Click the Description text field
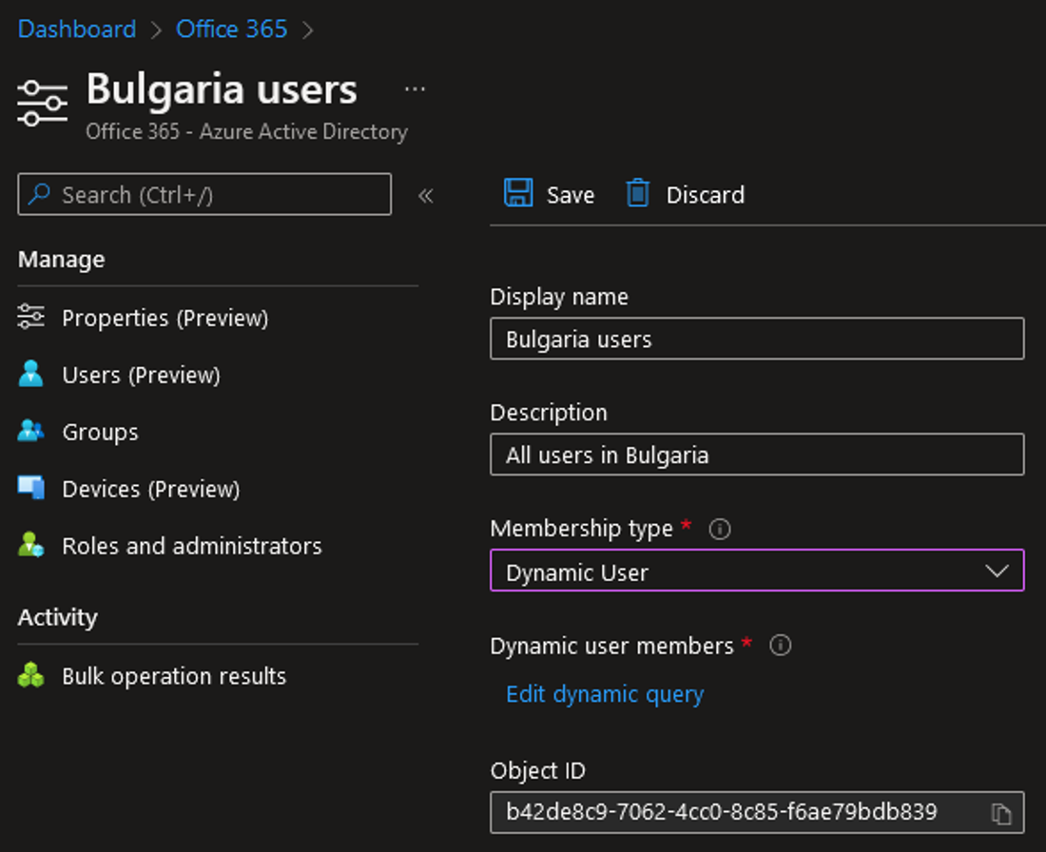This screenshot has height=852, width=1046. [x=756, y=454]
